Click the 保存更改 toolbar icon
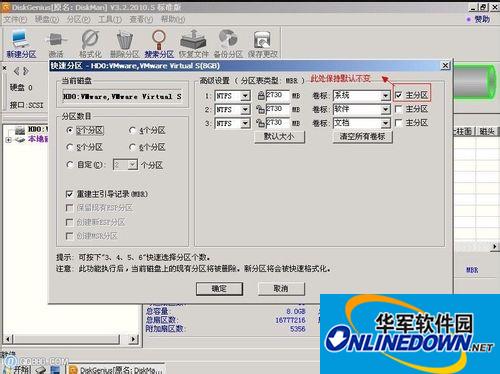The width and height of the screenshot is (500, 374). [x=262, y=43]
